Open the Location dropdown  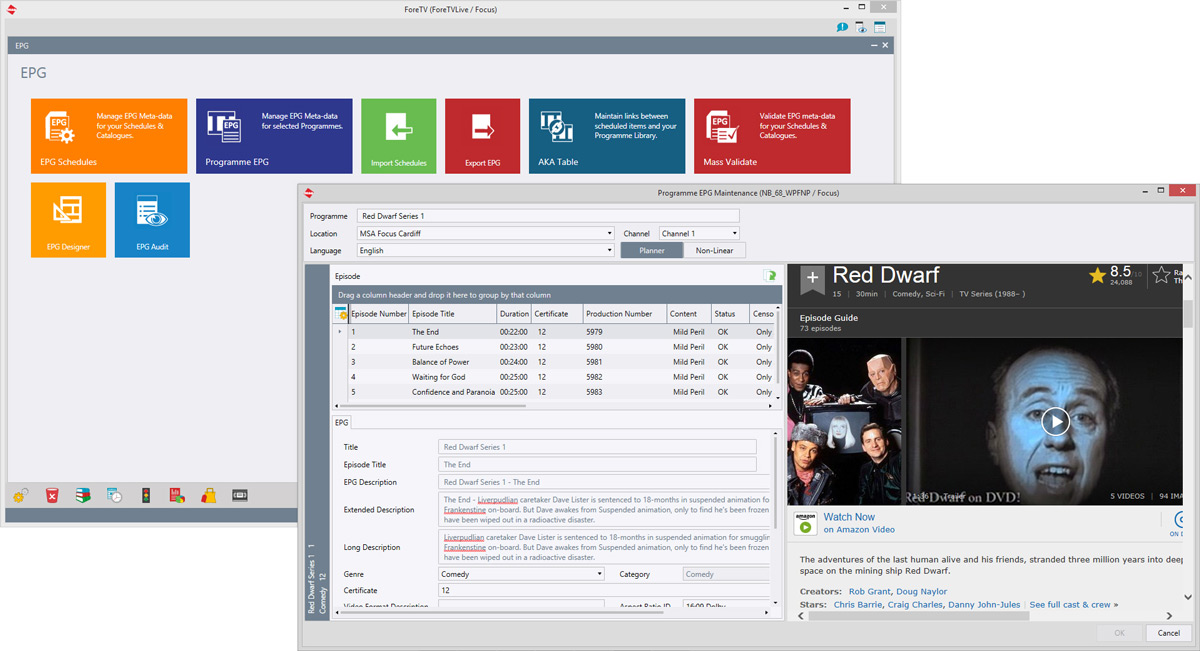[x=609, y=234]
